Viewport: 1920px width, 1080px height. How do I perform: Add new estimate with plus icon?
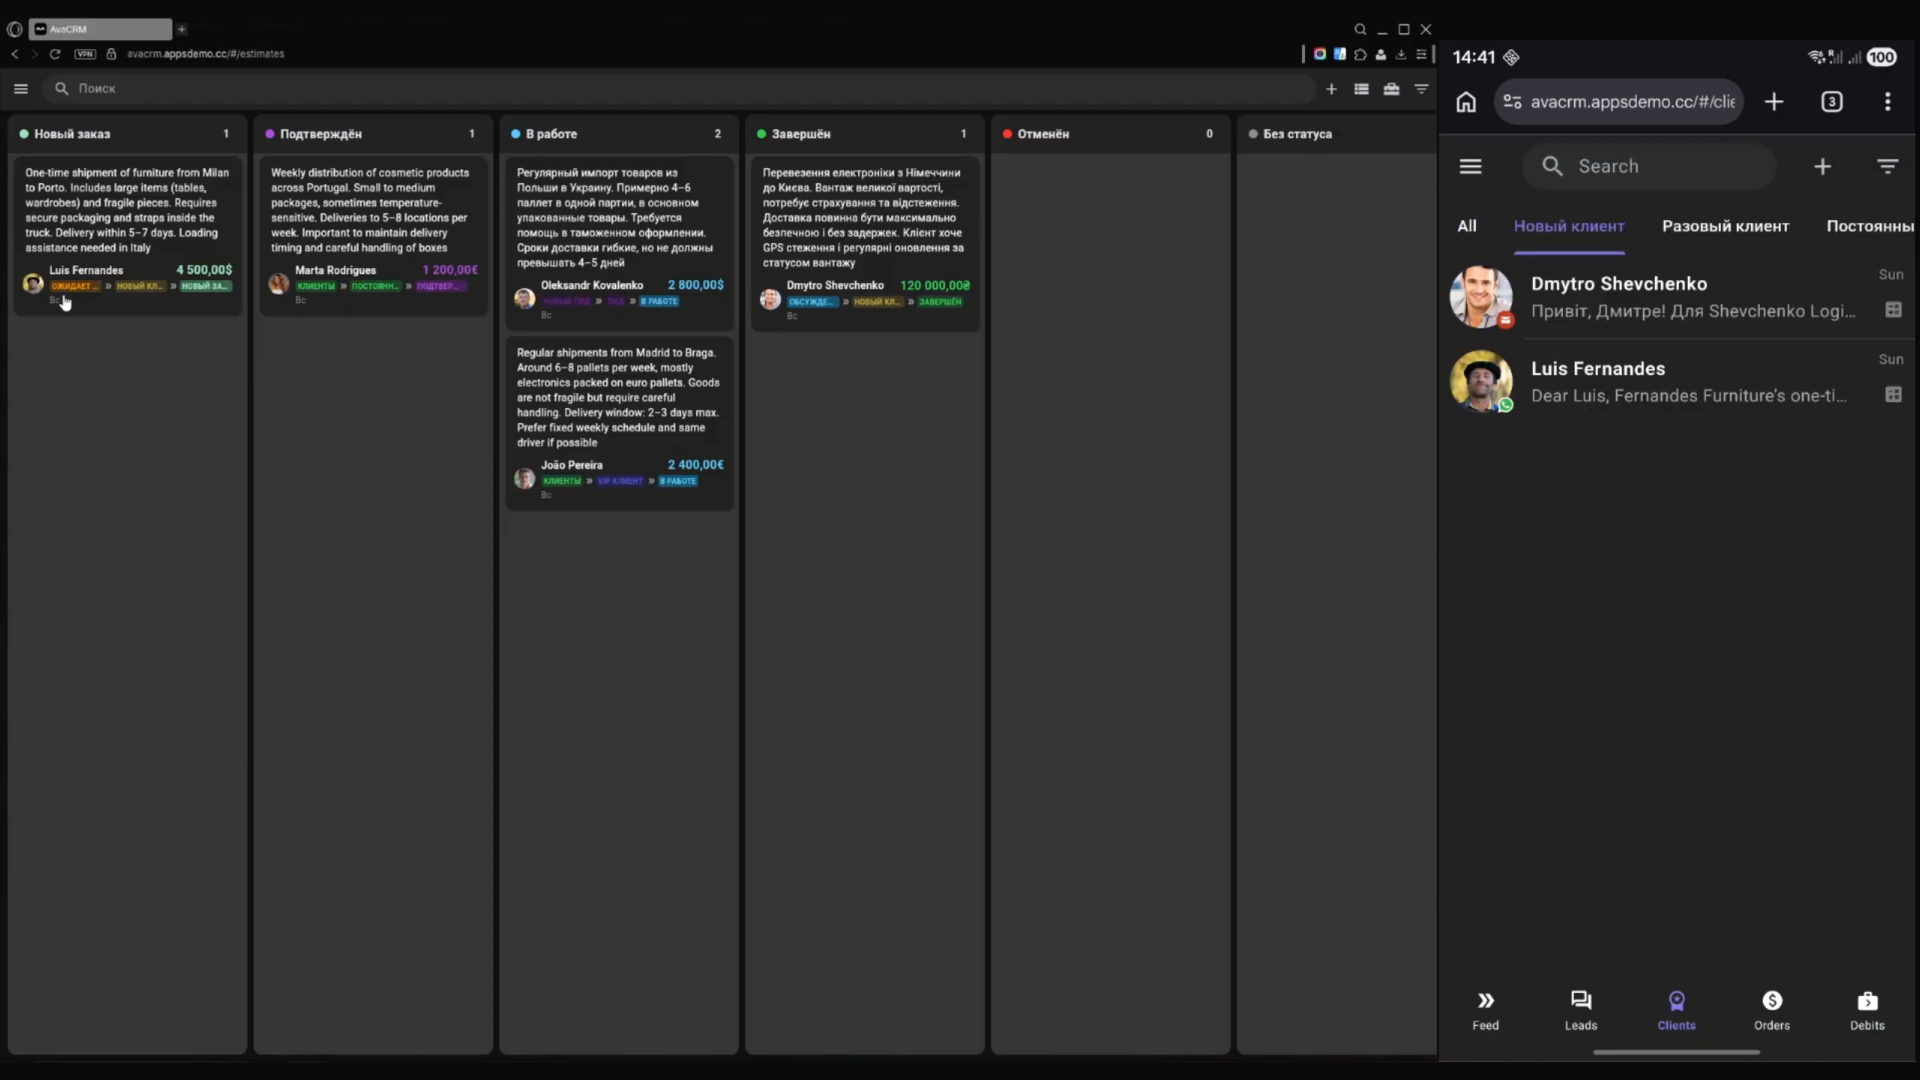pos(1331,89)
